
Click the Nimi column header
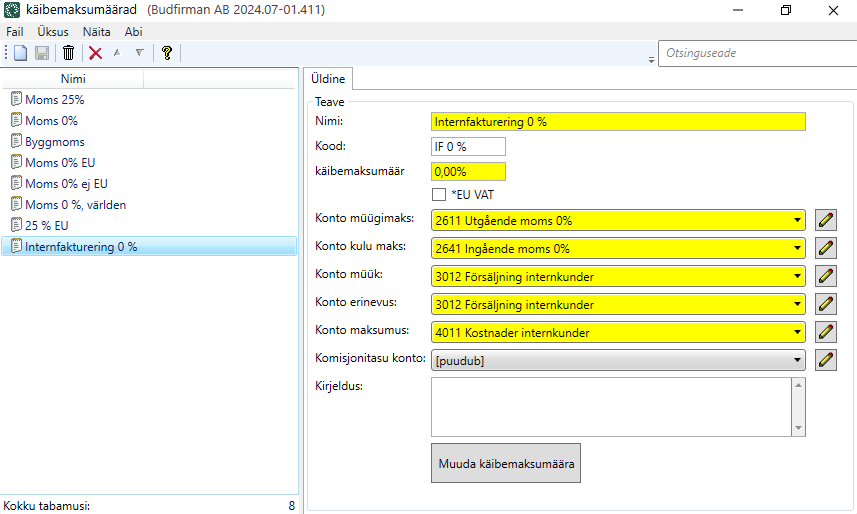(73, 79)
